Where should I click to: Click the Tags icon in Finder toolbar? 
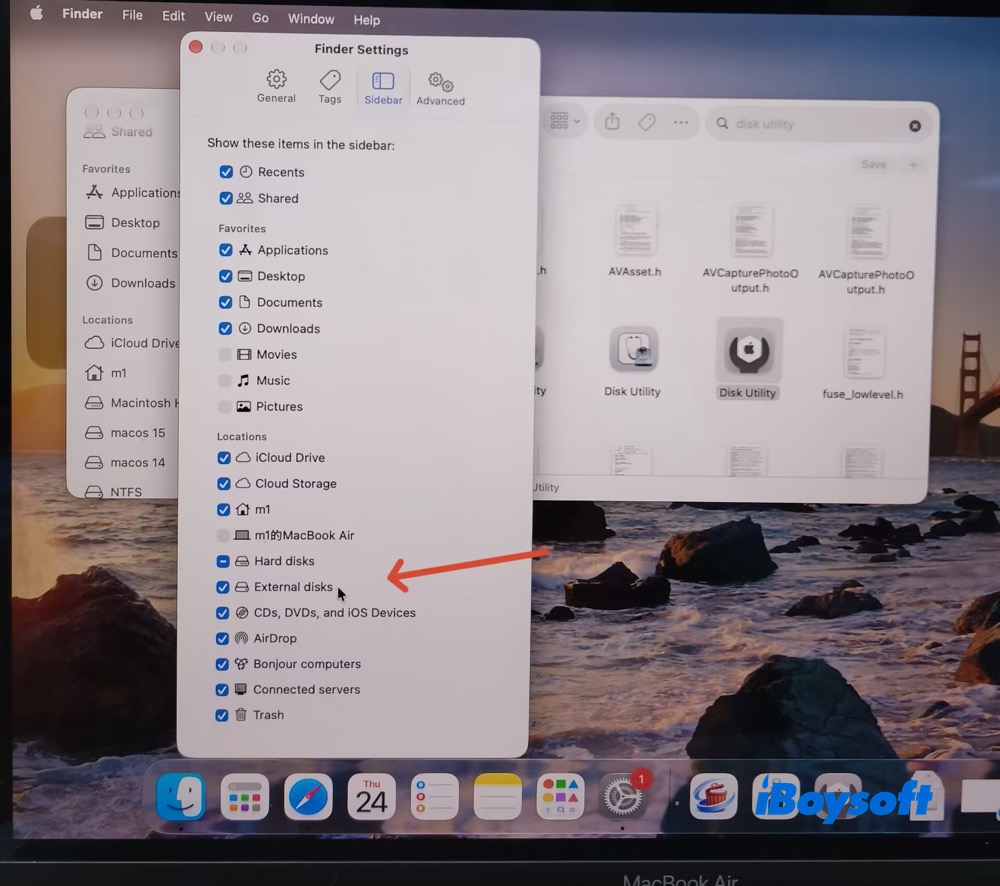coord(647,122)
